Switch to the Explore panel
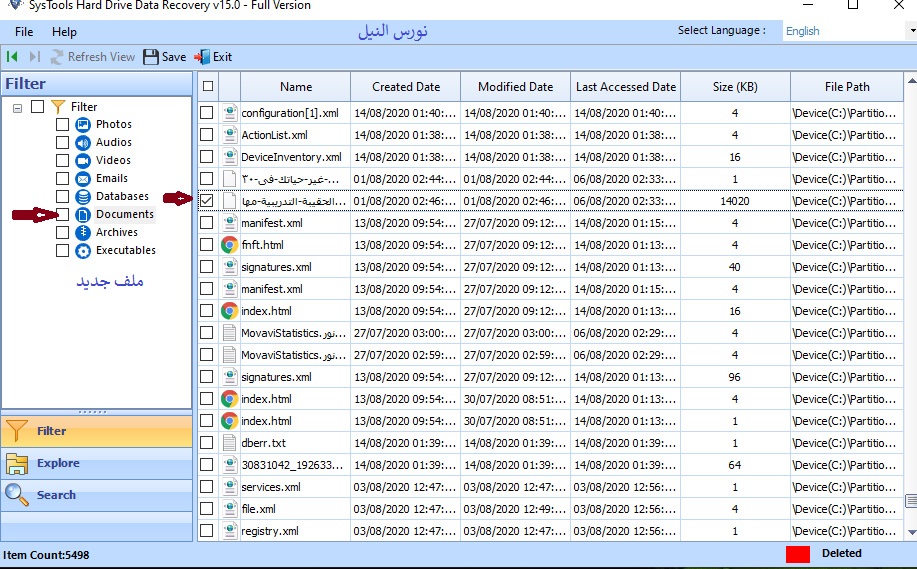 58,463
